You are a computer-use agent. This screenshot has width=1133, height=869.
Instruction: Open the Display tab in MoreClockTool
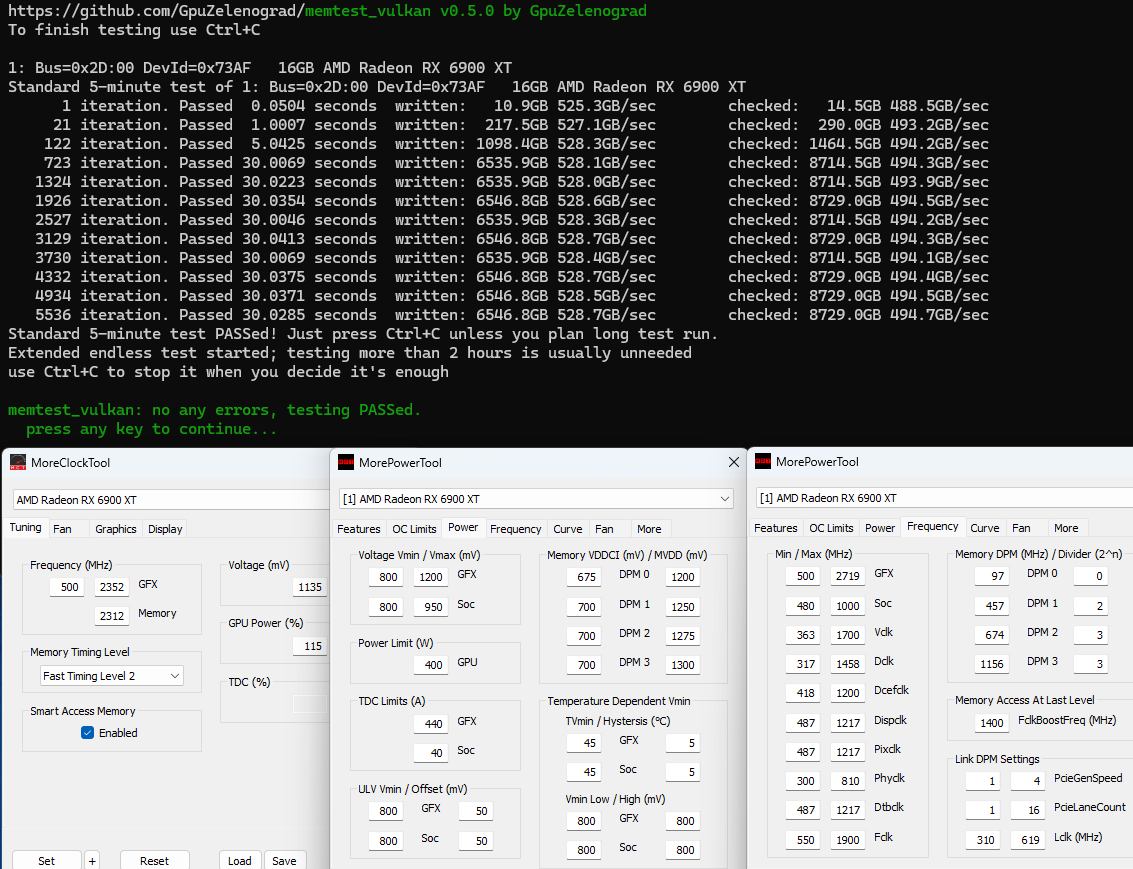click(165, 529)
